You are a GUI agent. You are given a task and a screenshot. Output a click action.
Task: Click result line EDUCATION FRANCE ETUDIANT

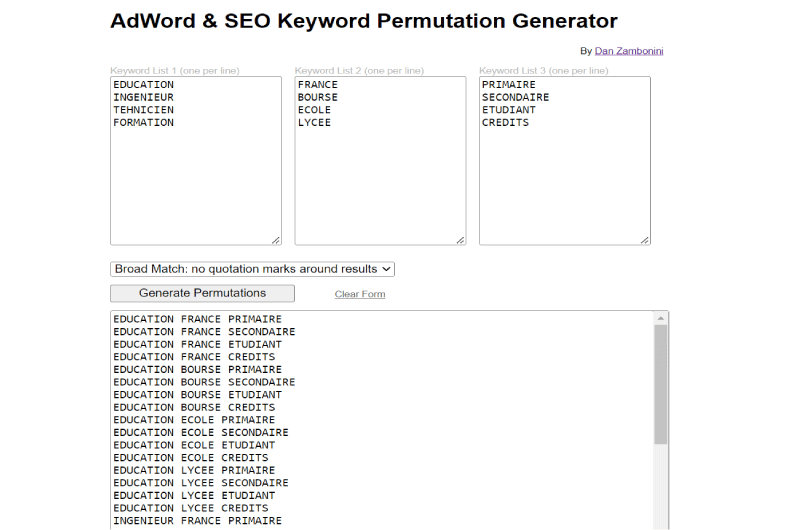pyautogui.click(x=197, y=345)
